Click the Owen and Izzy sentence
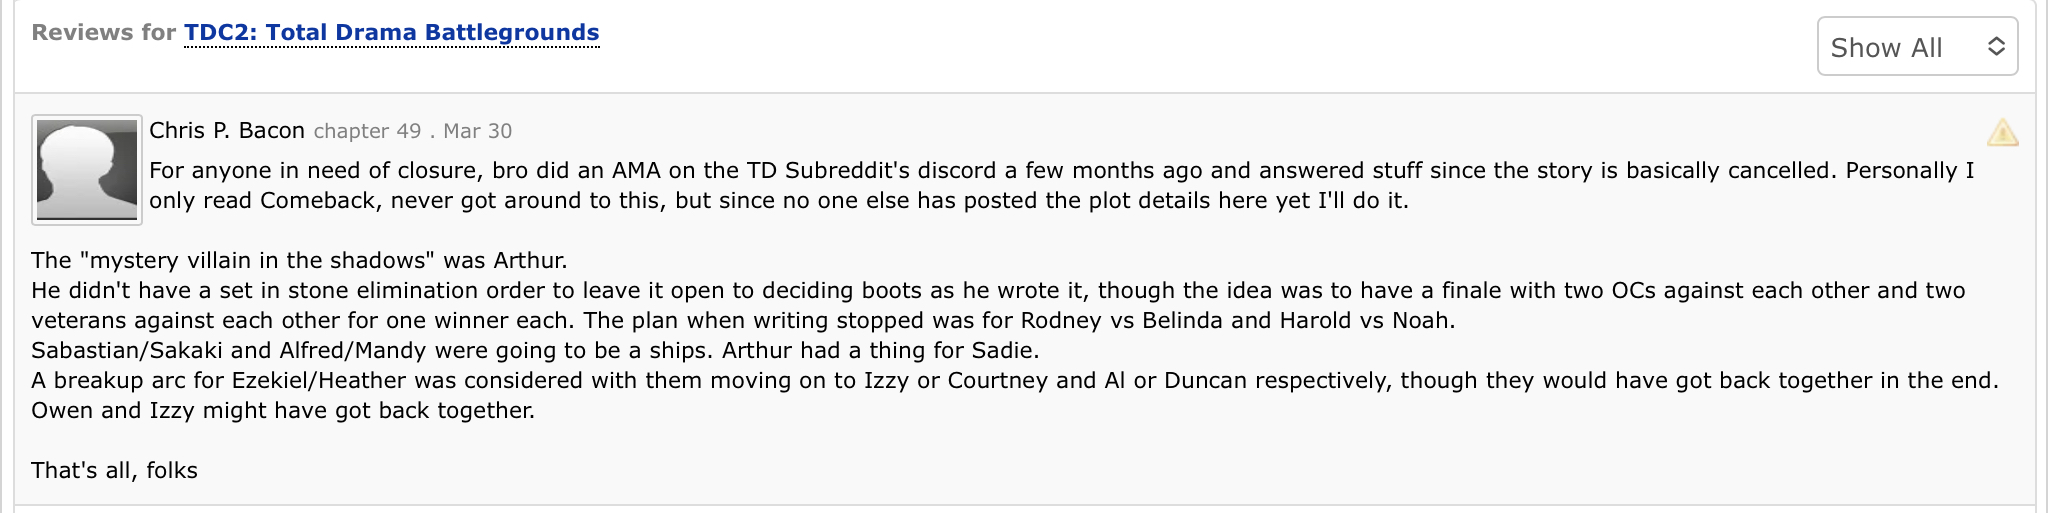This screenshot has width=2048, height=513. click(283, 411)
